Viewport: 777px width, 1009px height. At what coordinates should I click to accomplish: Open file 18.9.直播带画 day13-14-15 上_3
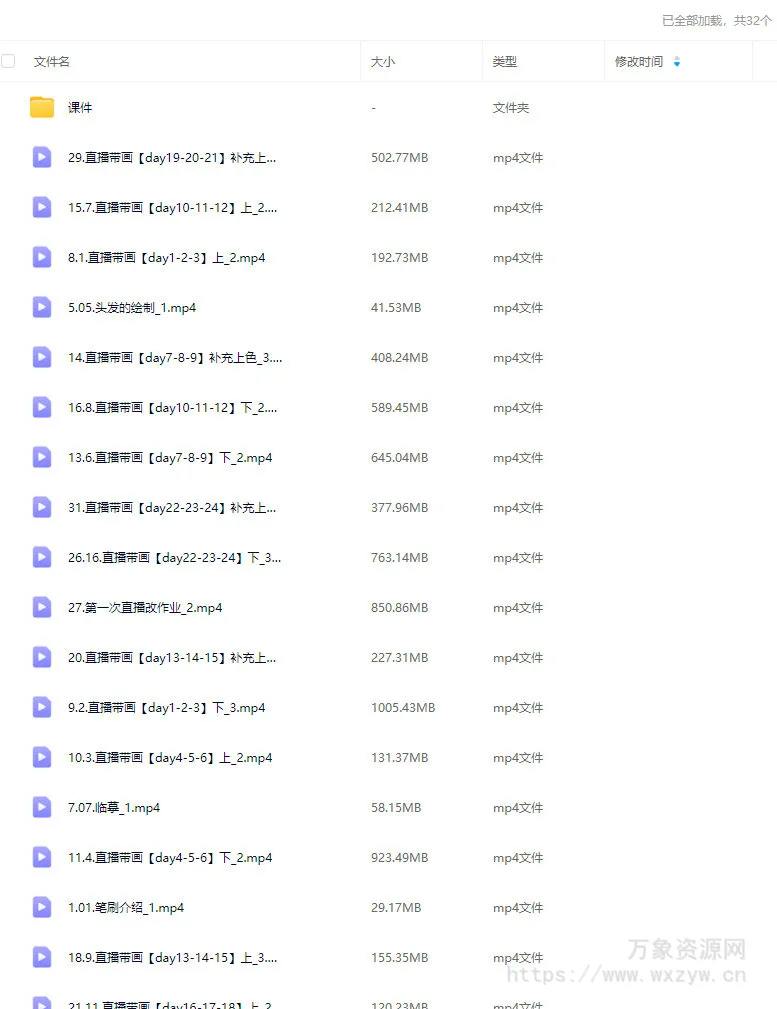173,958
